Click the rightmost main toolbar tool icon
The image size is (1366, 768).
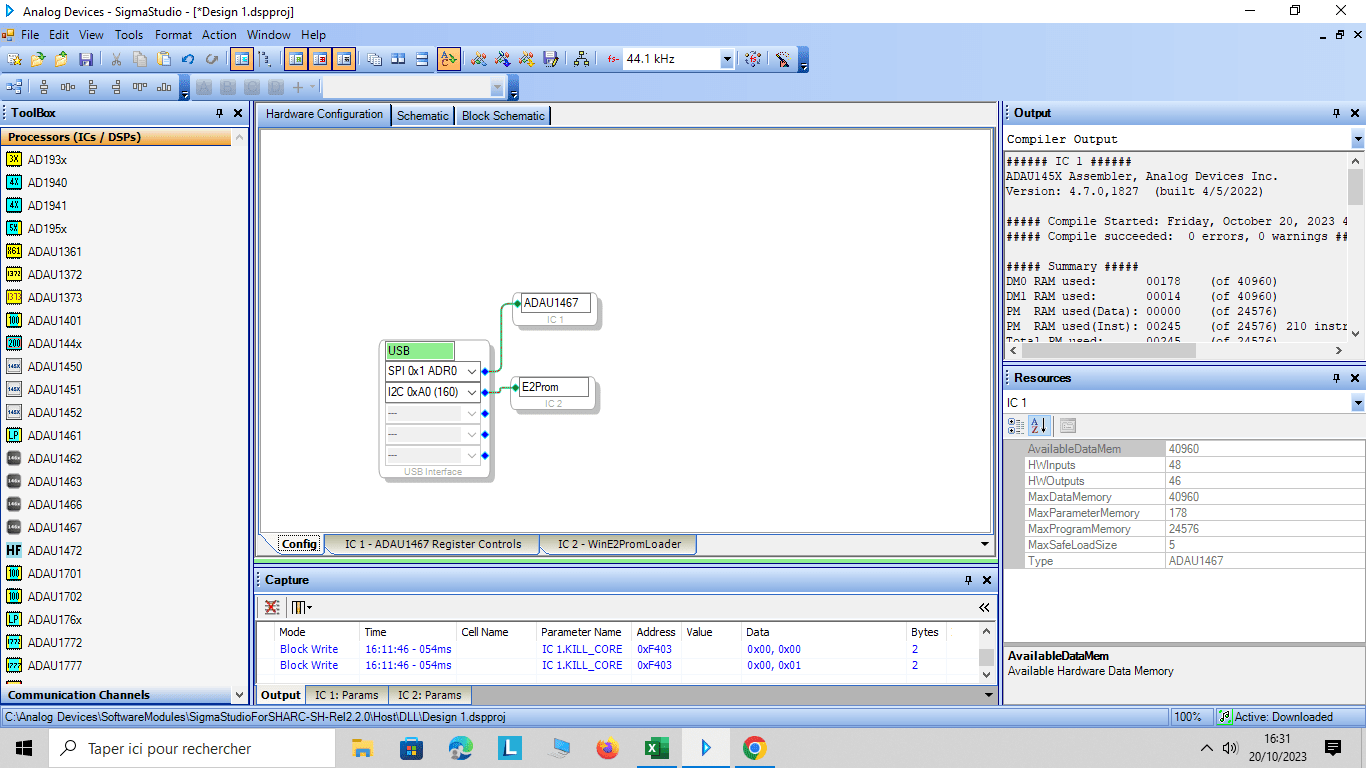tap(783, 59)
